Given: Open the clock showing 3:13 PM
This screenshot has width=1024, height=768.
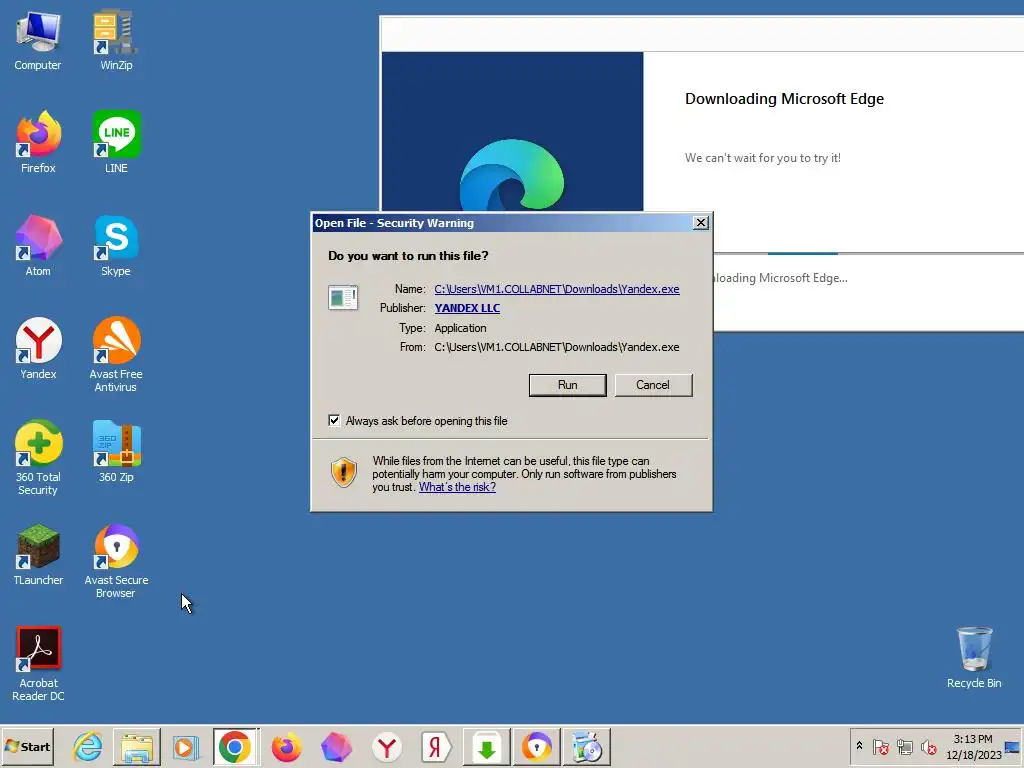Looking at the screenshot, I should [x=973, y=746].
